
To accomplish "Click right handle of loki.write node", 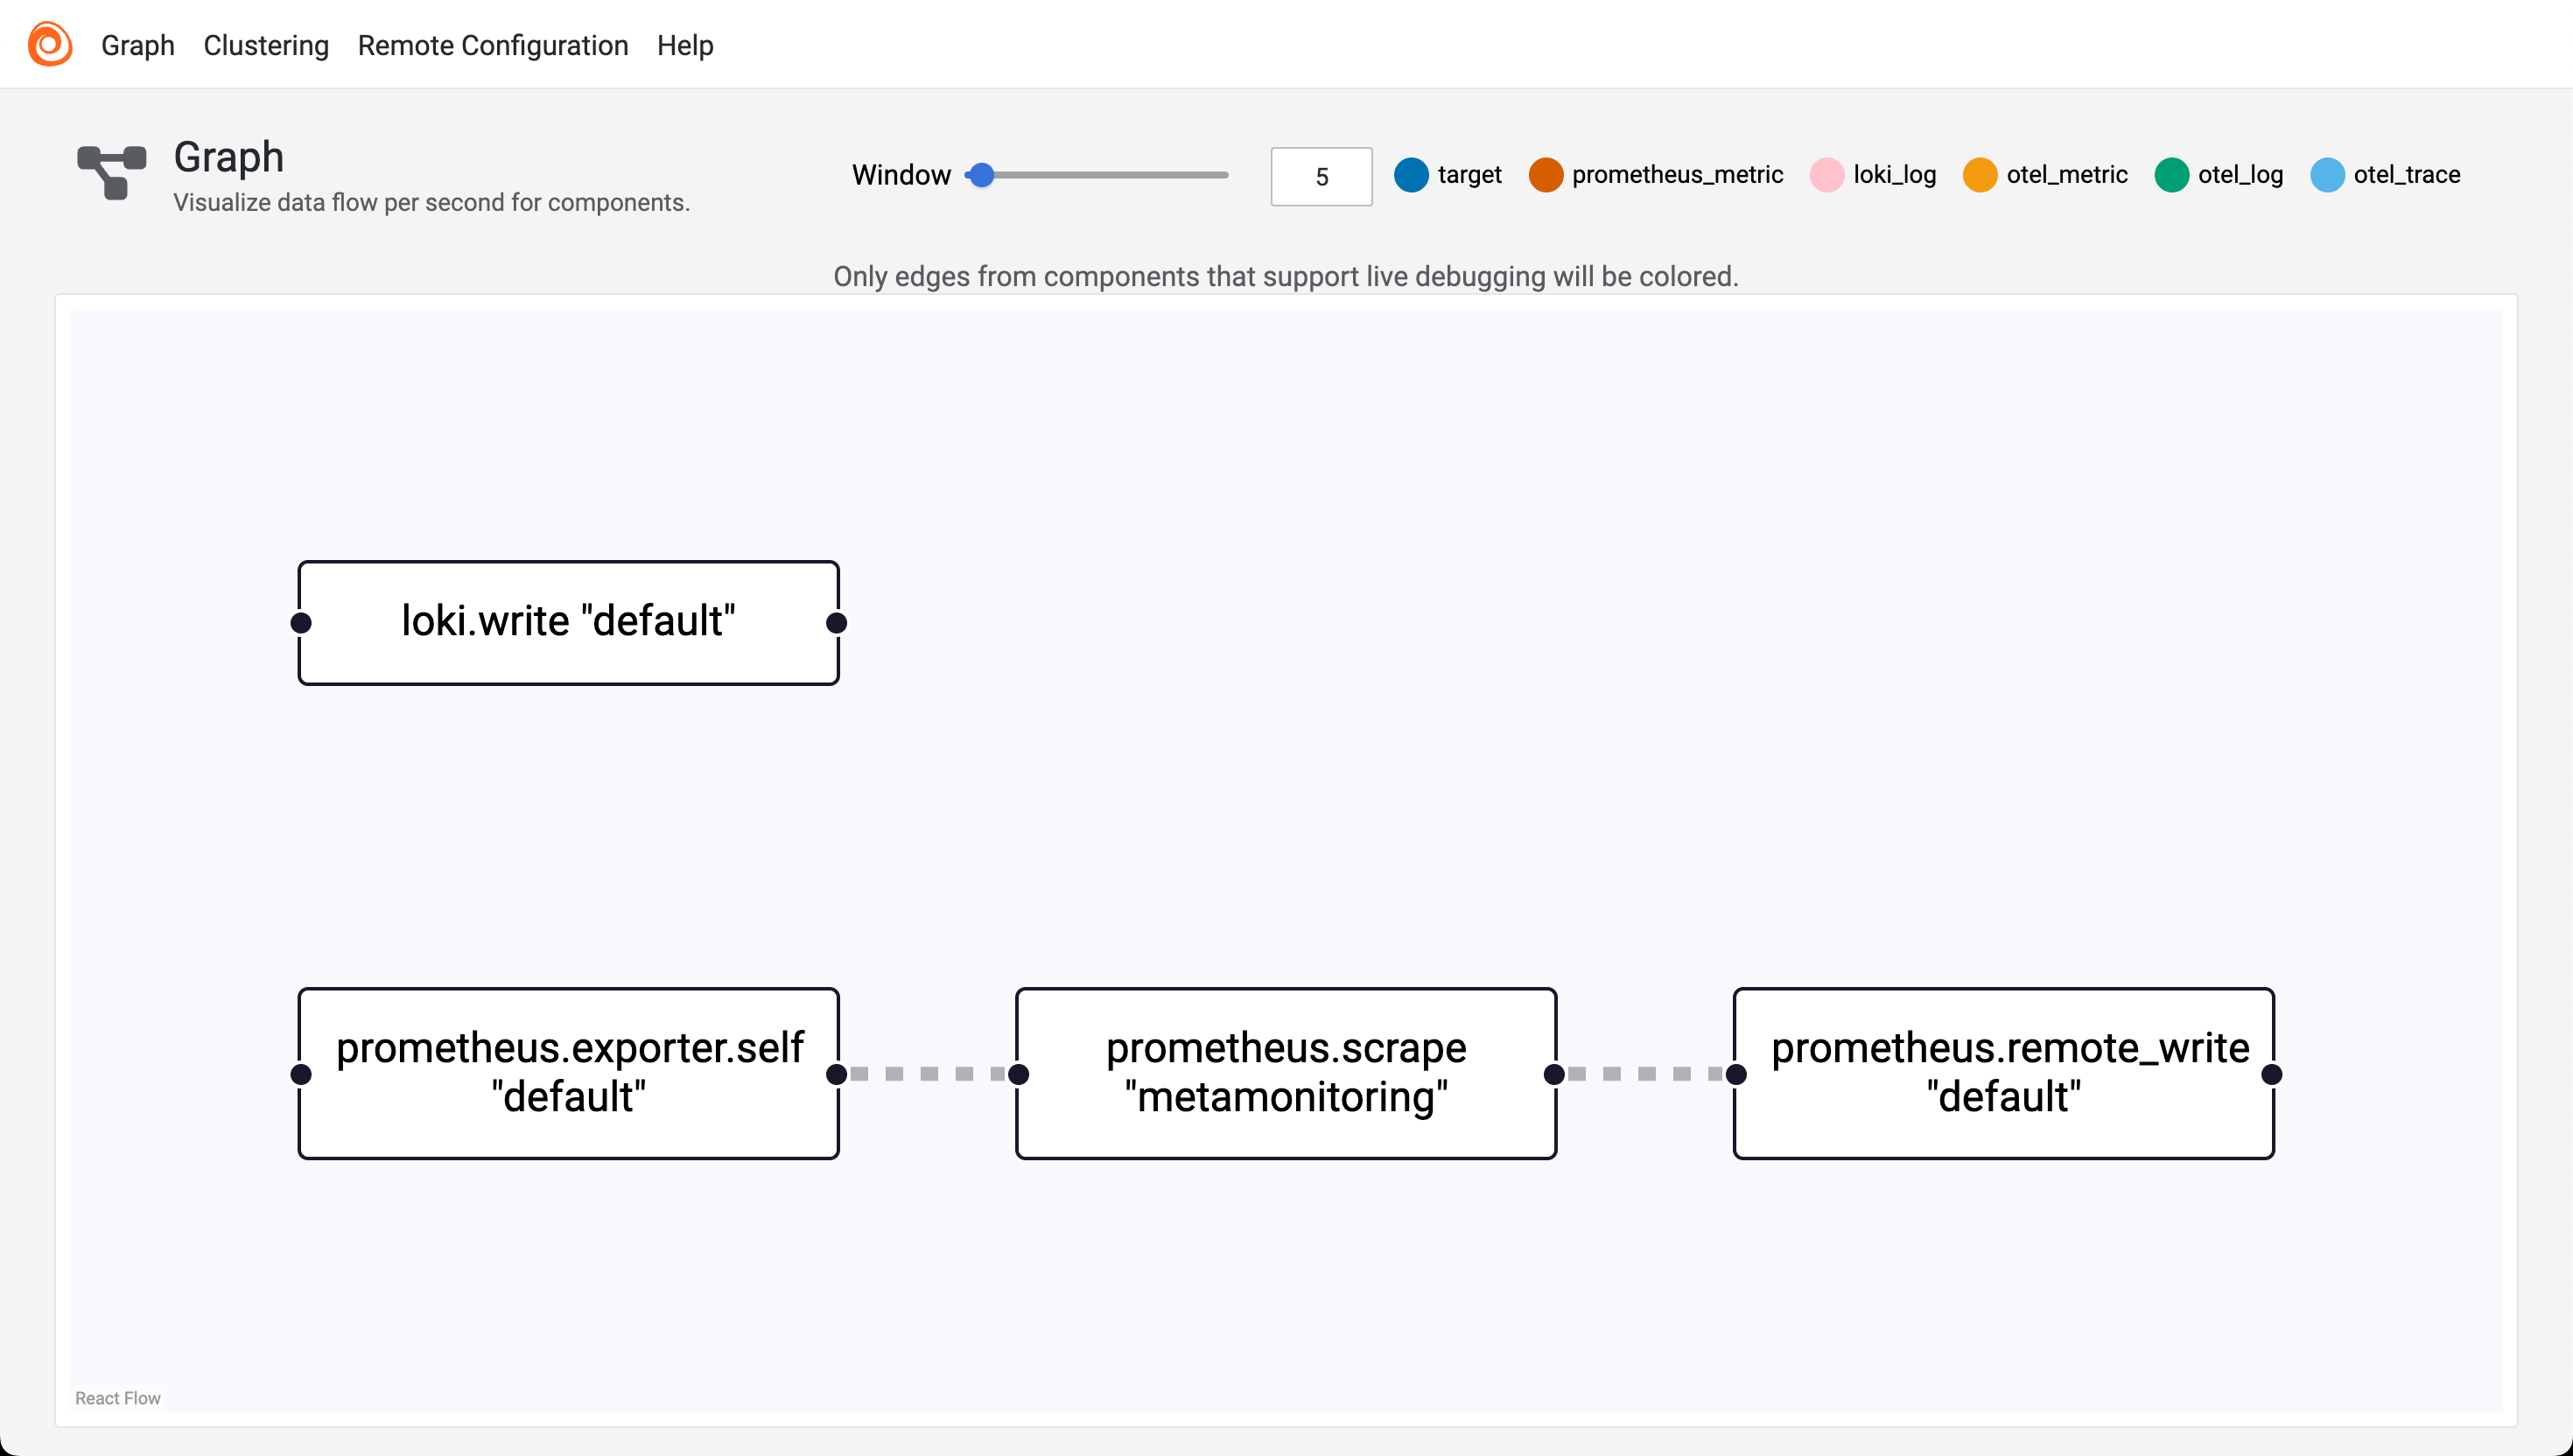I will (x=837, y=623).
